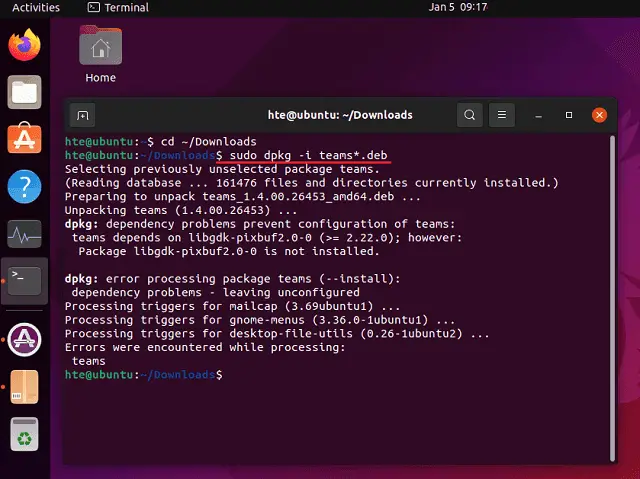This screenshot has width=640, height=479.
Task: Click the terminal vertical scrollbar
Action: (x=612, y=299)
